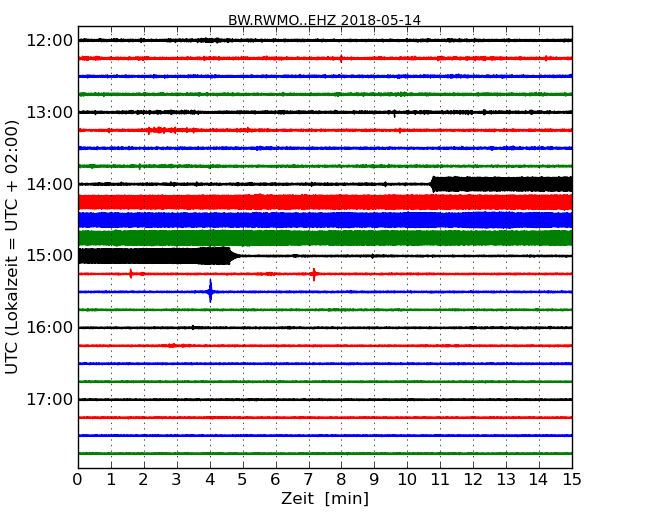This screenshot has width=650, height=520.
Task: Click the plot title BW.RWMO..EHZ 2018-05-14
Action: (324, 20)
